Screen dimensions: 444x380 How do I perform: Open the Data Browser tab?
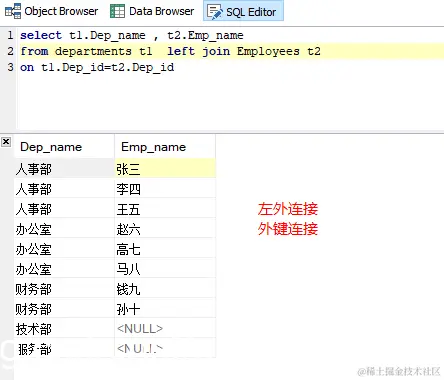coord(152,11)
